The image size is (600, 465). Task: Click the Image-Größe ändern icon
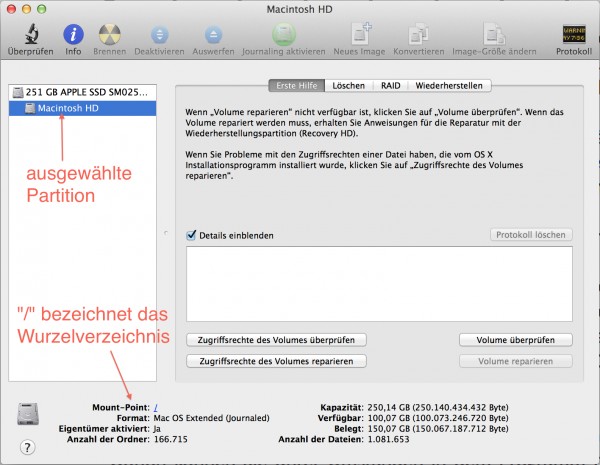(494, 34)
